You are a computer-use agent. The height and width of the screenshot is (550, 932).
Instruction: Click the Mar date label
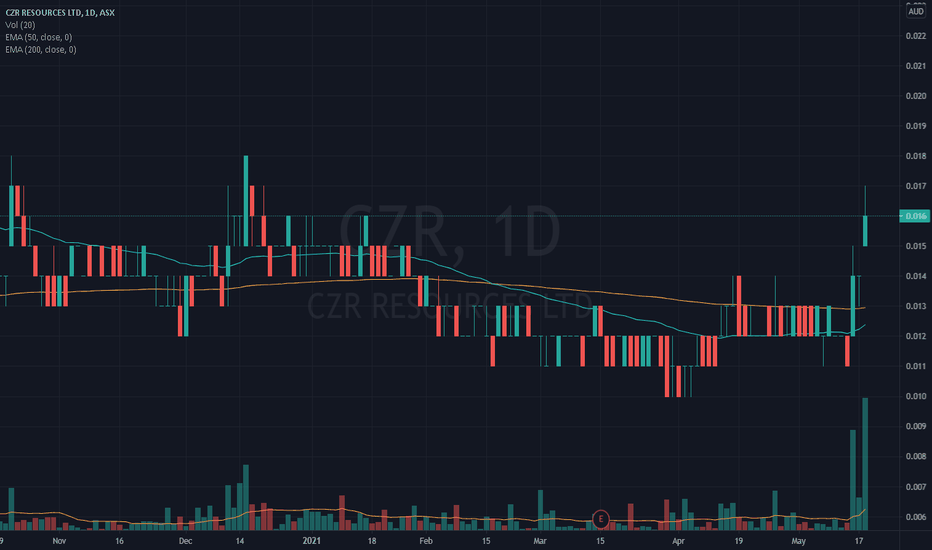pos(540,541)
